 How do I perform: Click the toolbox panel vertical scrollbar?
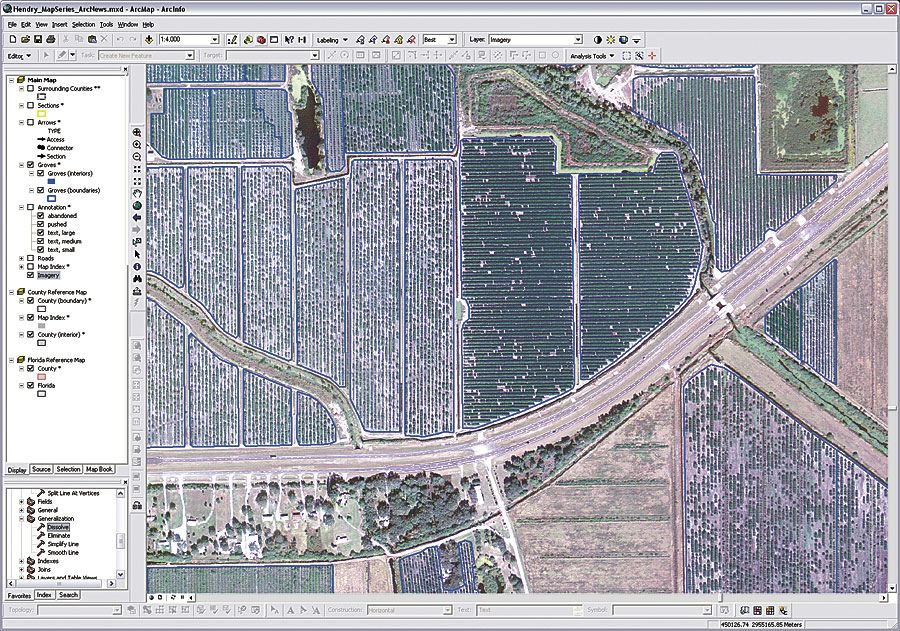[x=120, y=534]
